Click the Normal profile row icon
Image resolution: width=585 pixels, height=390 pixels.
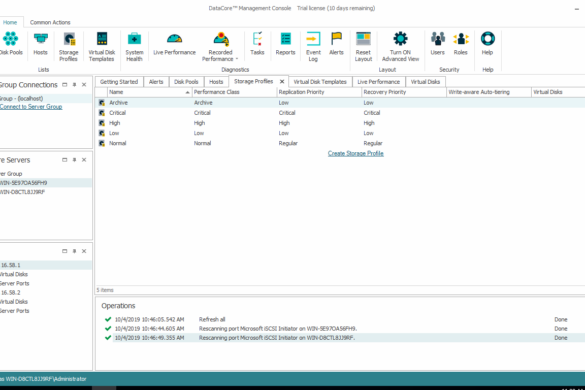pos(101,143)
